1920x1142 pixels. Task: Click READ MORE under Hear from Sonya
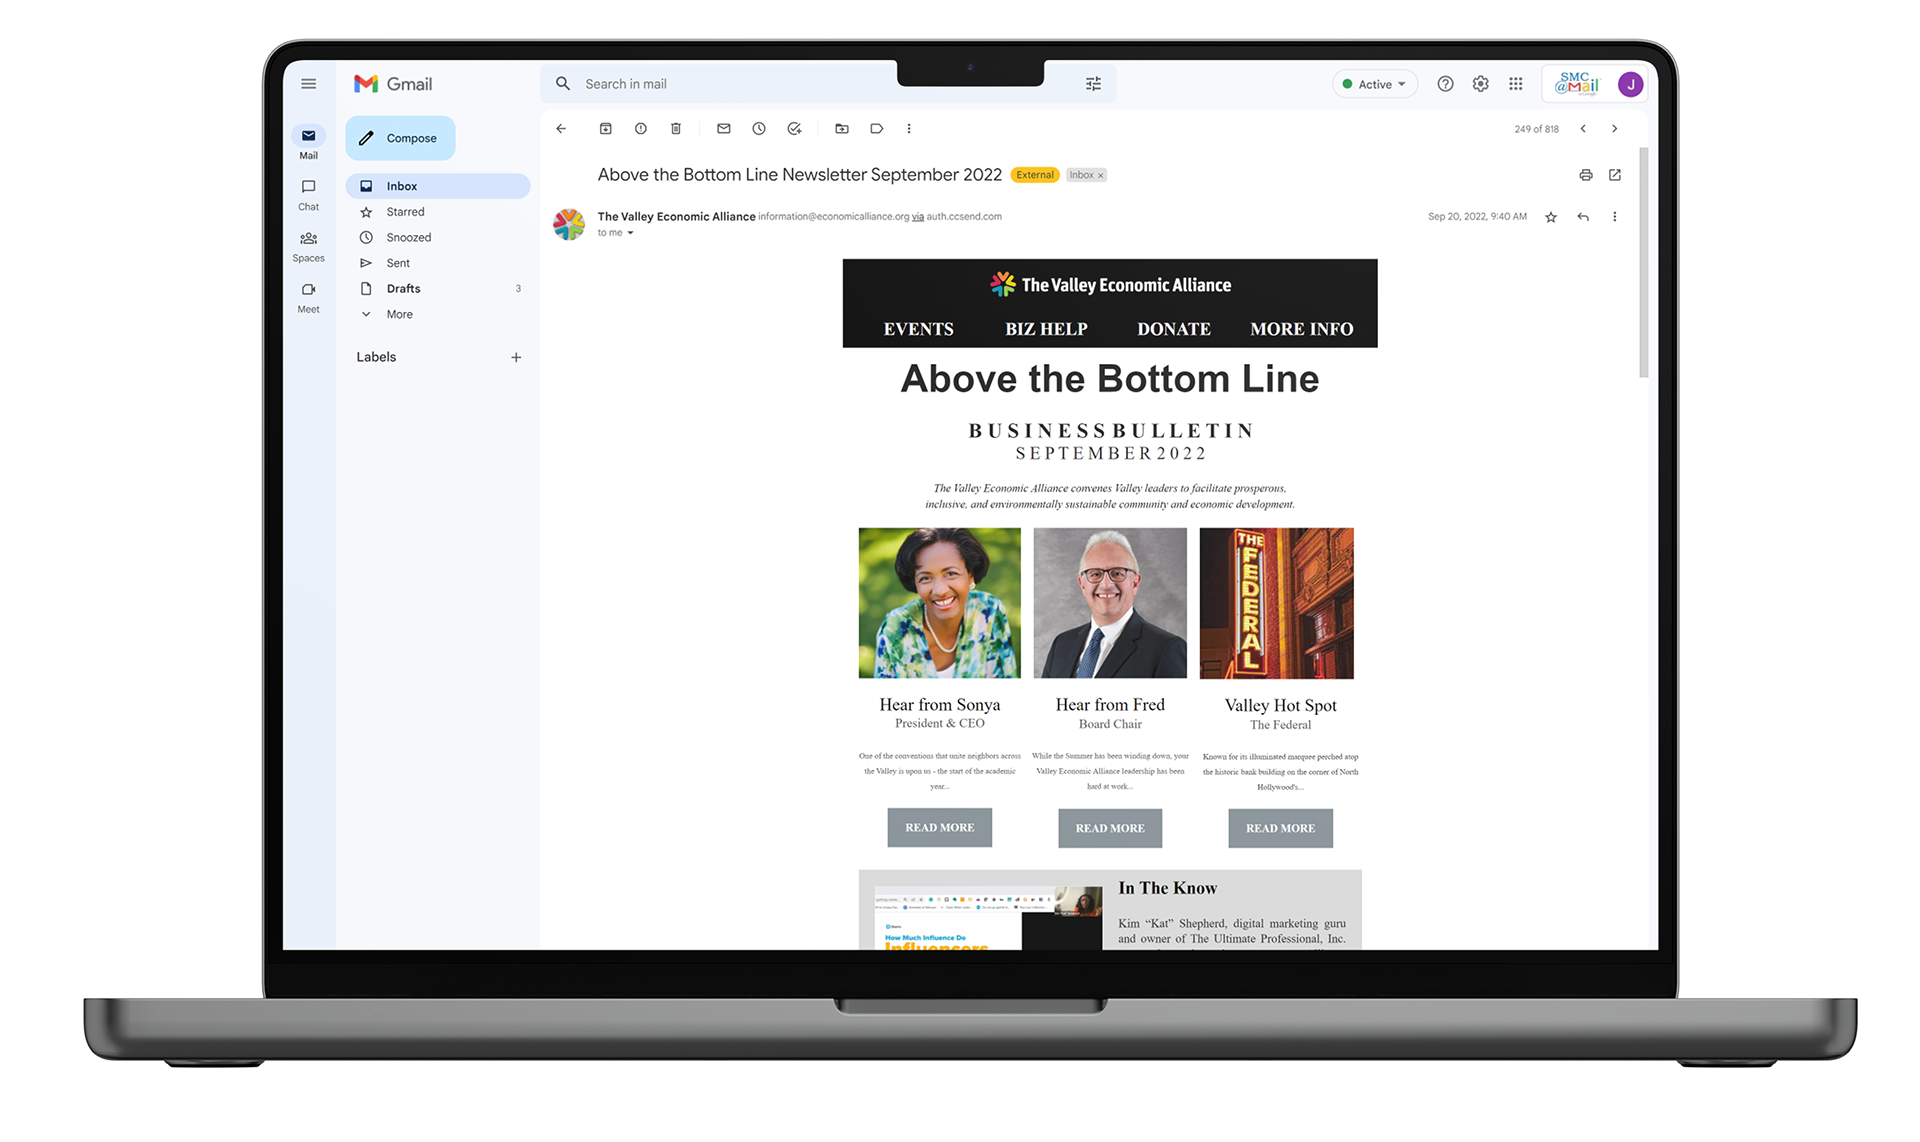940,828
